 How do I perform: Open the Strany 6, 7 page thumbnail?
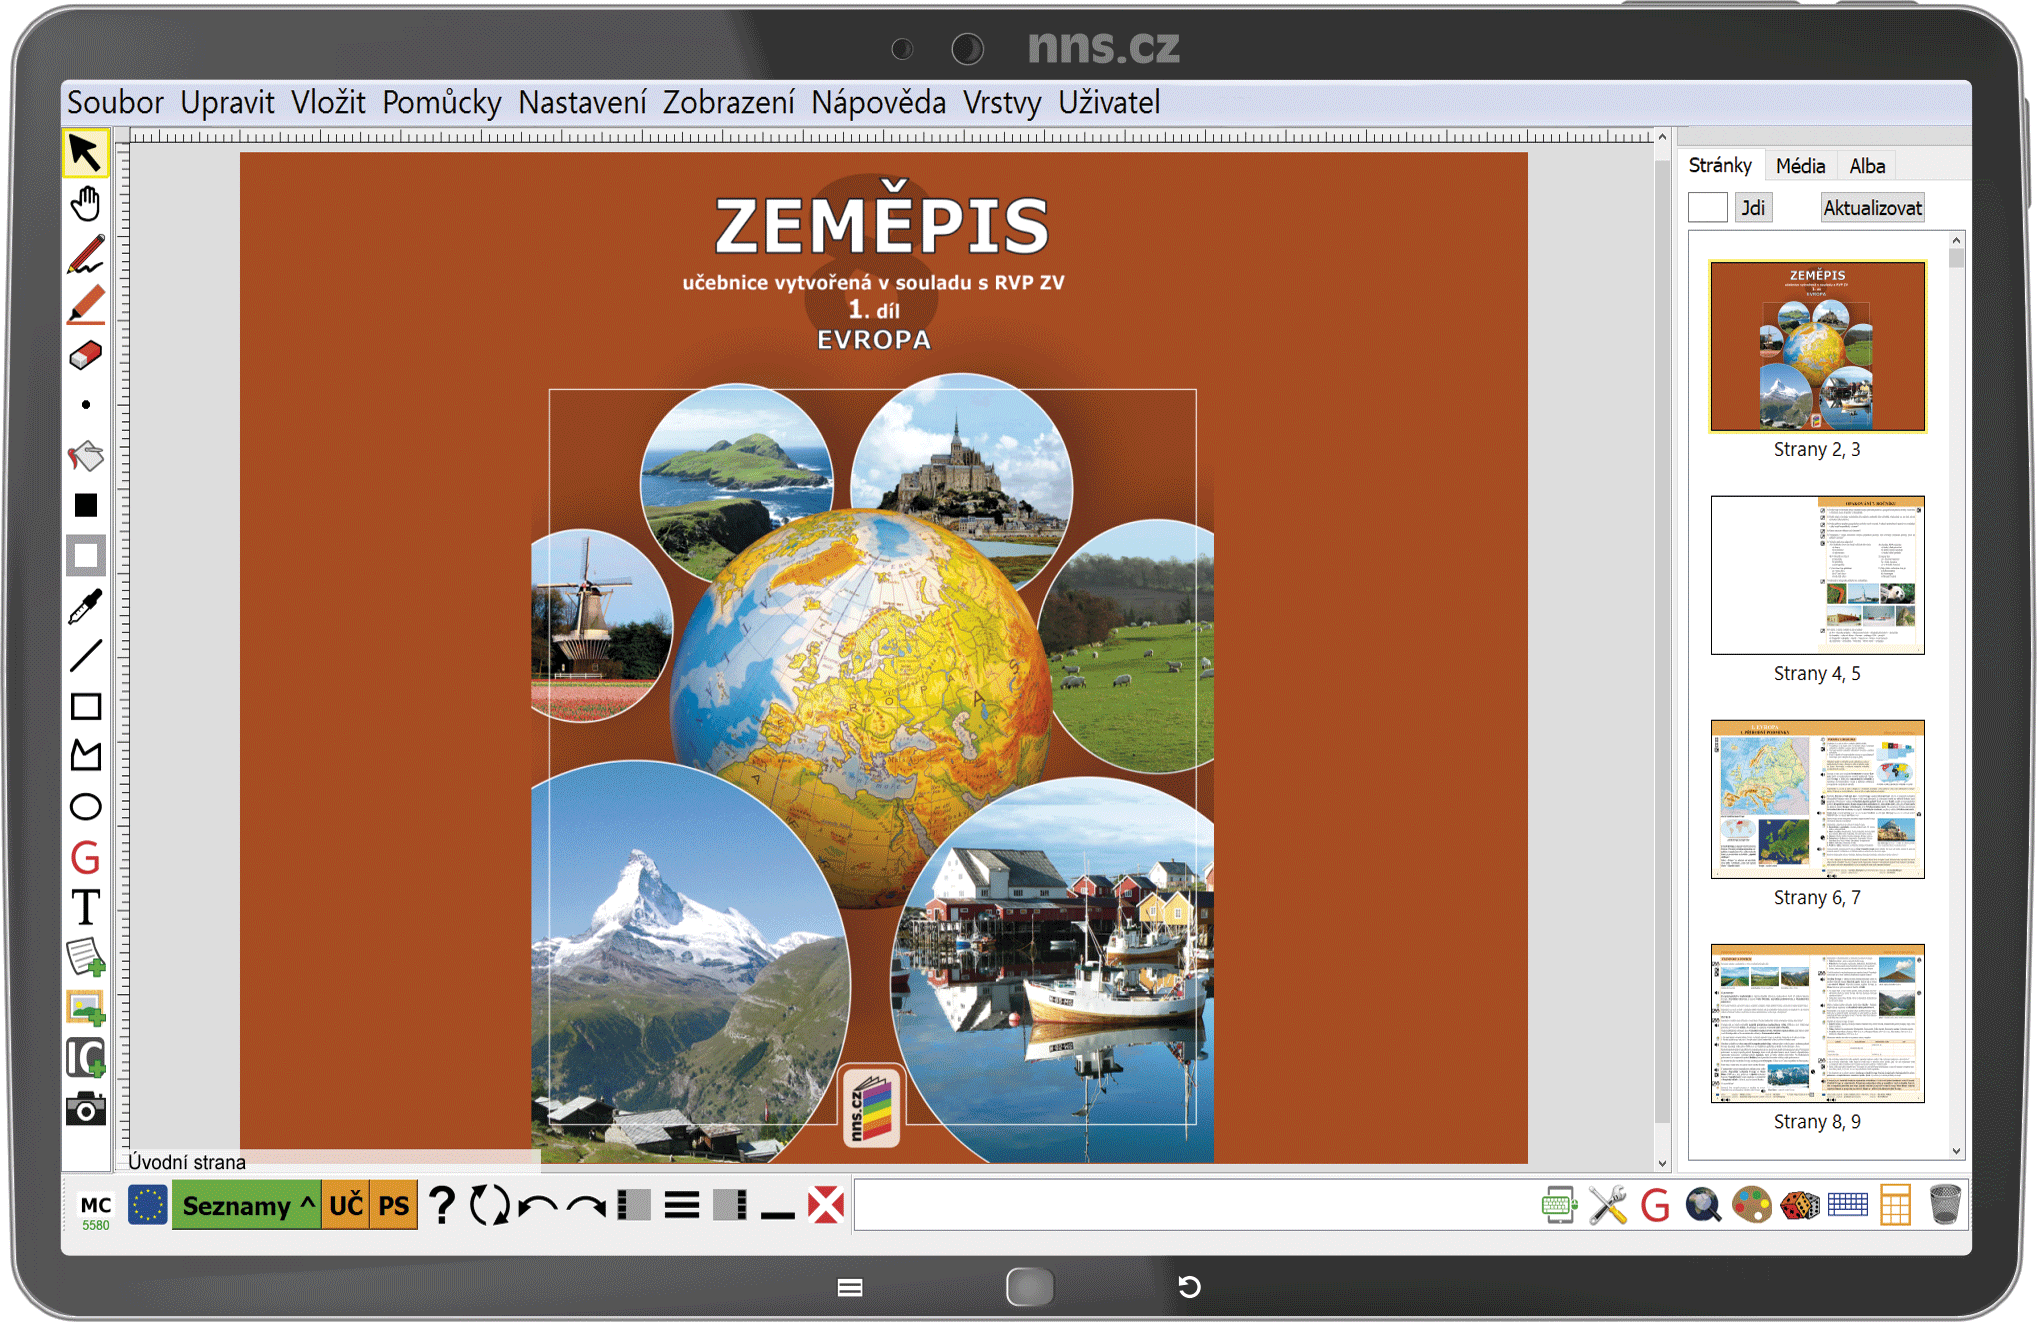point(1817,800)
